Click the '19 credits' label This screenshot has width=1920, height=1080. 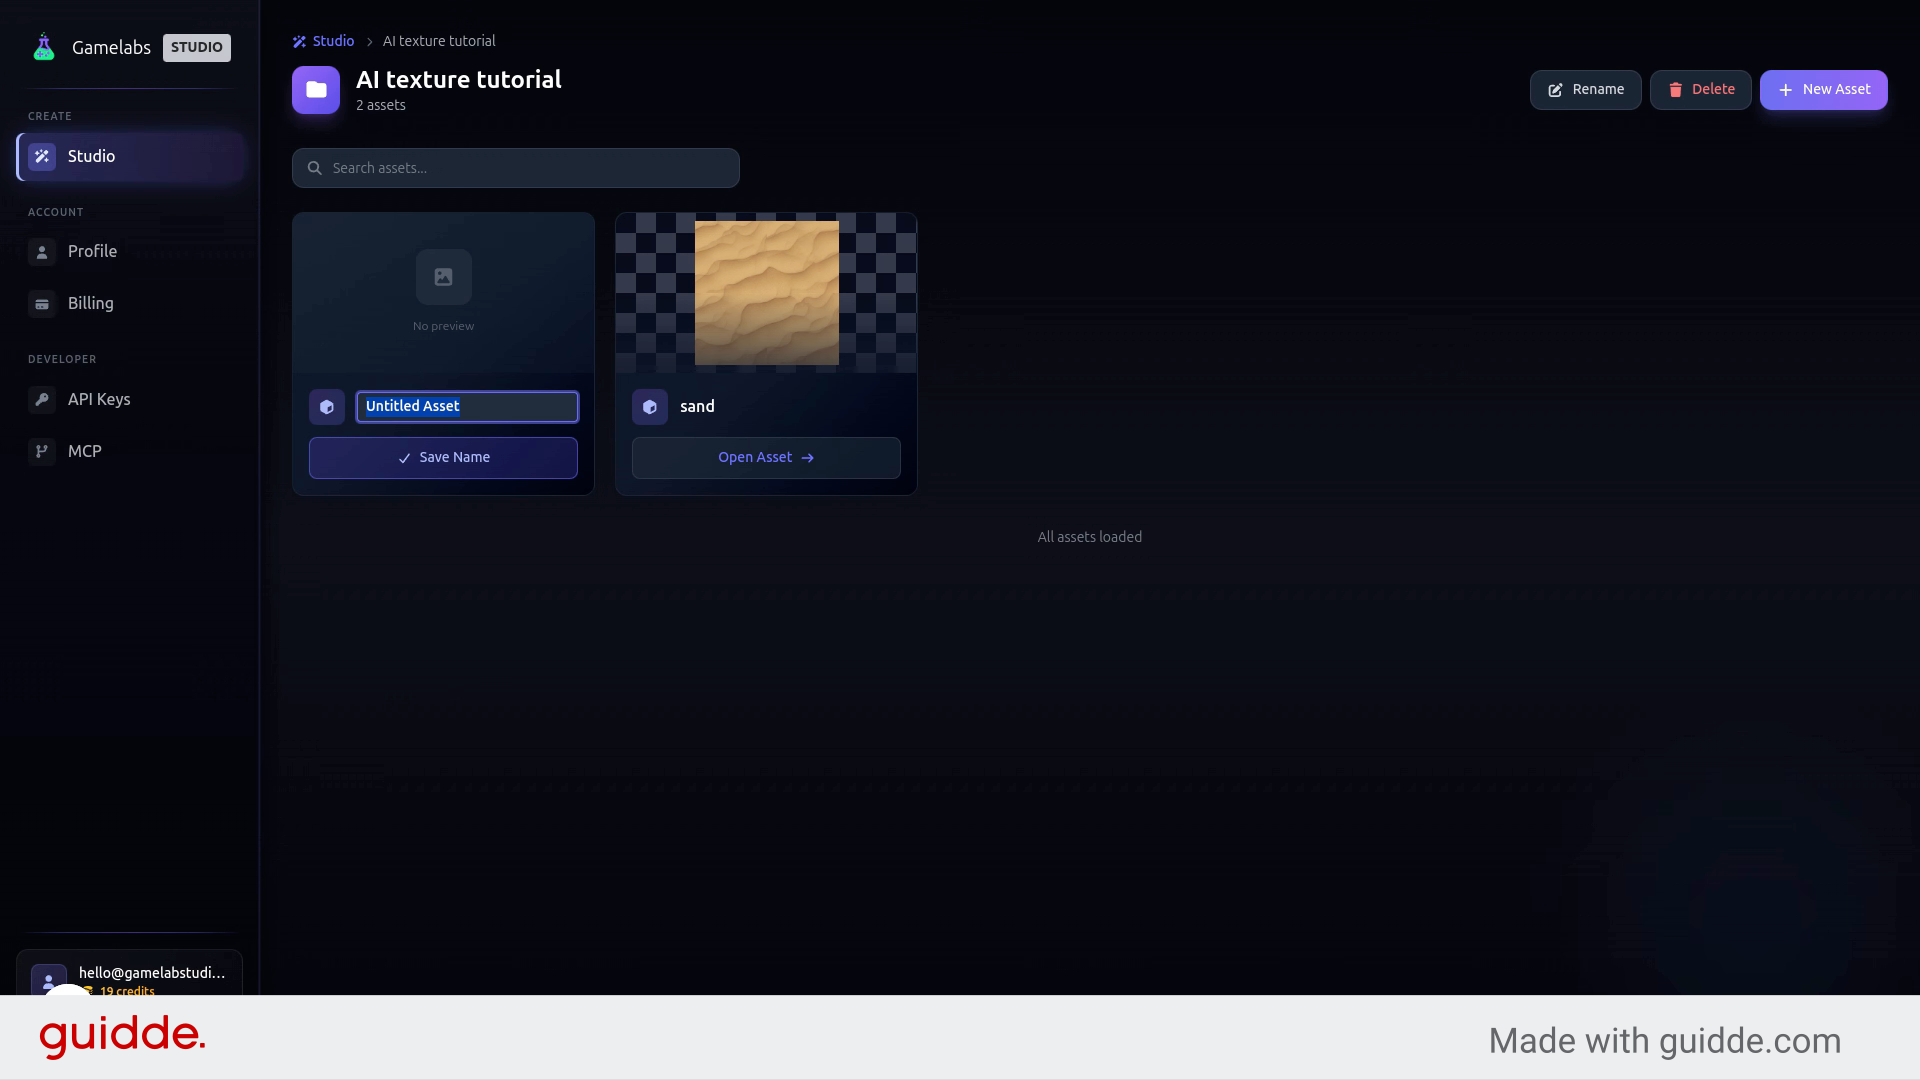pos(127,991)
